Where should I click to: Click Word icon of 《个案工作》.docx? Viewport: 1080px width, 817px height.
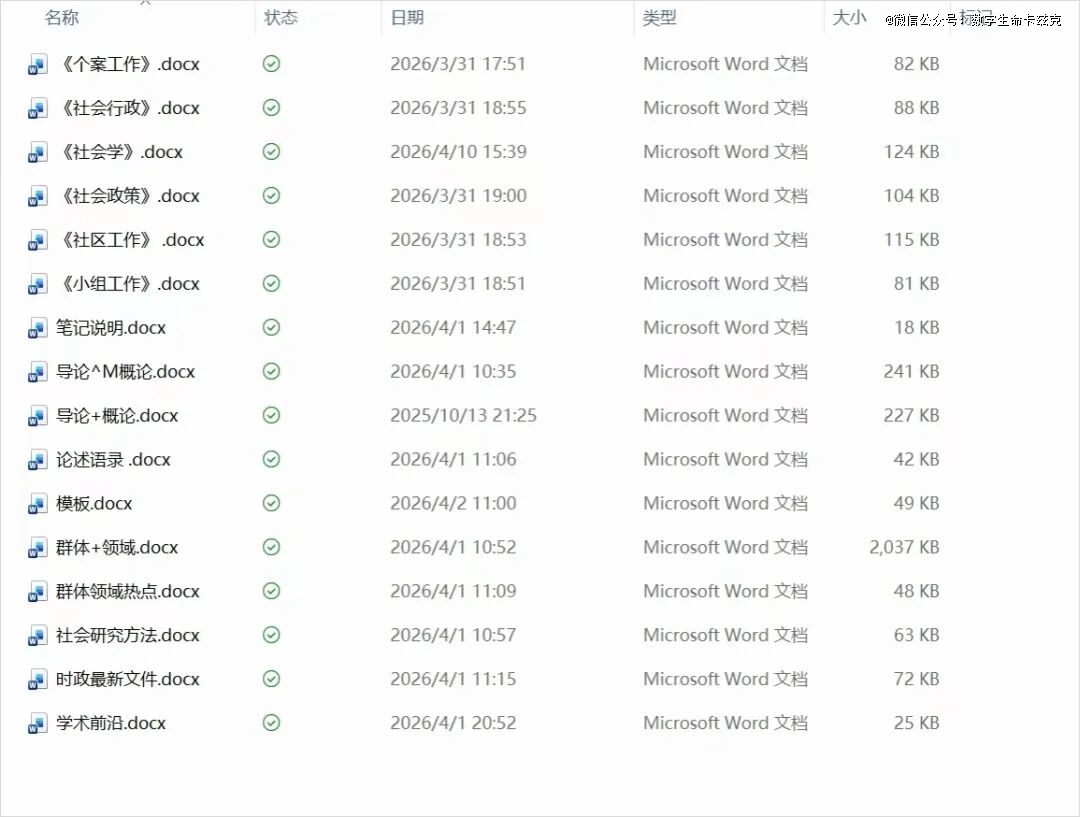click(x=38, y=65)
